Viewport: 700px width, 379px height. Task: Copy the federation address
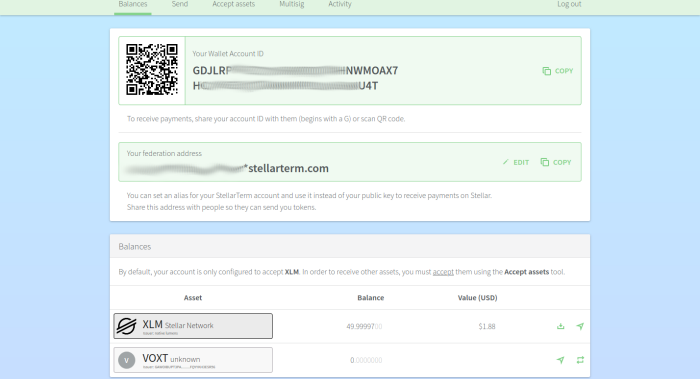click(556, 162)
